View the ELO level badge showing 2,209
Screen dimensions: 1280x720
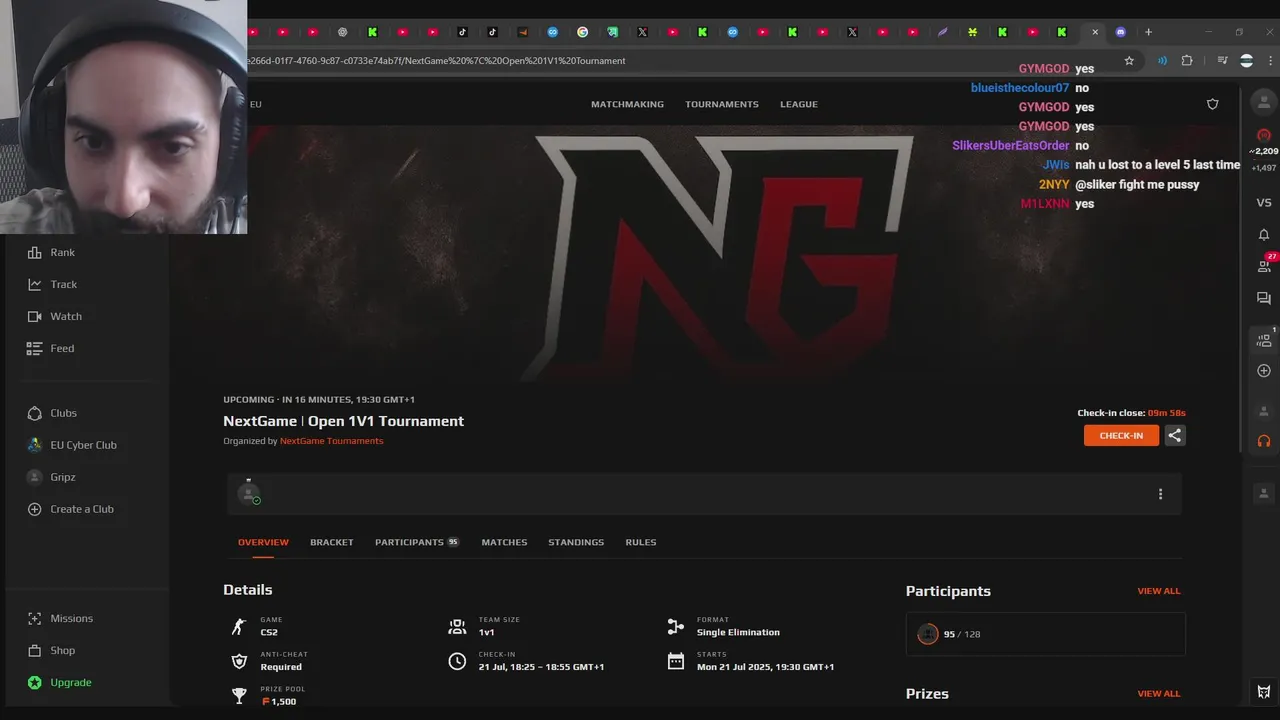click(1264, 143)
